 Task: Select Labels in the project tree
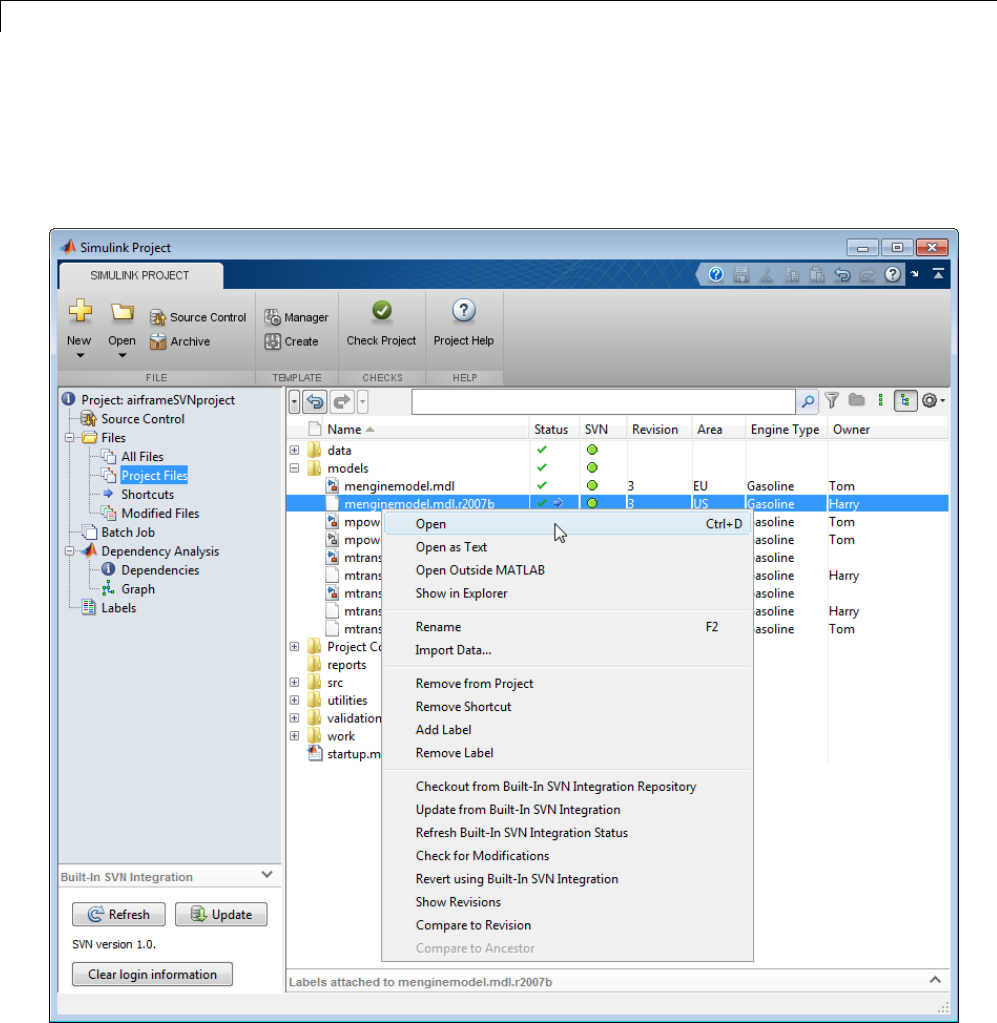119,608
